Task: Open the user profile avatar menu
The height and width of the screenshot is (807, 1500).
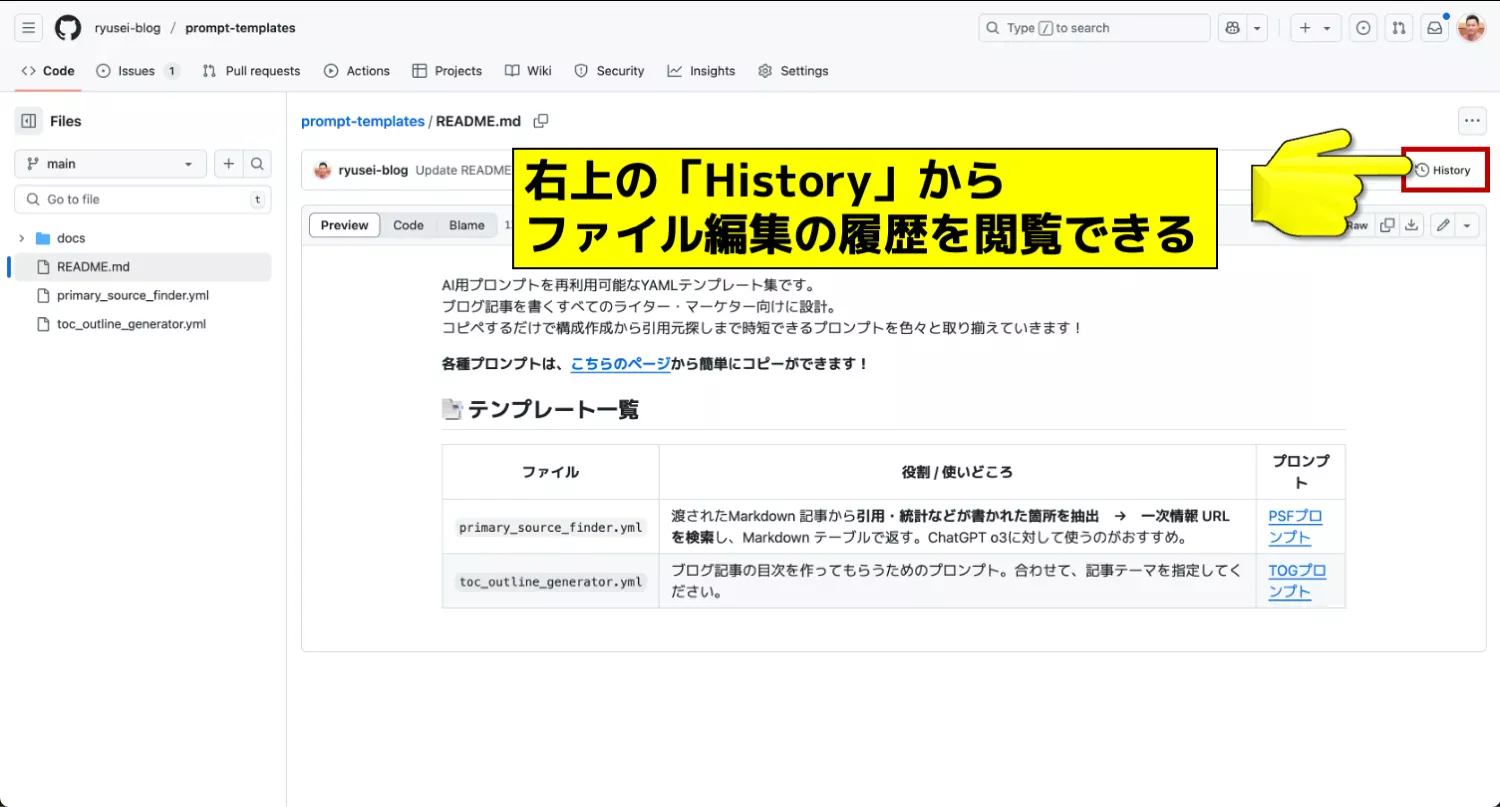Action: 1471,28
